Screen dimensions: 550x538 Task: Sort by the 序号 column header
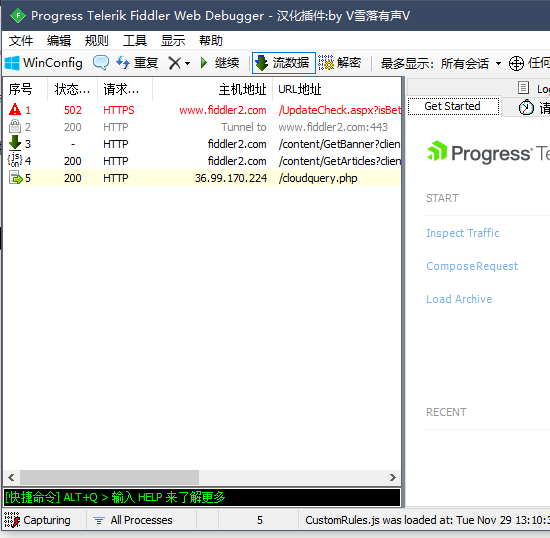[x=21, y=89]
